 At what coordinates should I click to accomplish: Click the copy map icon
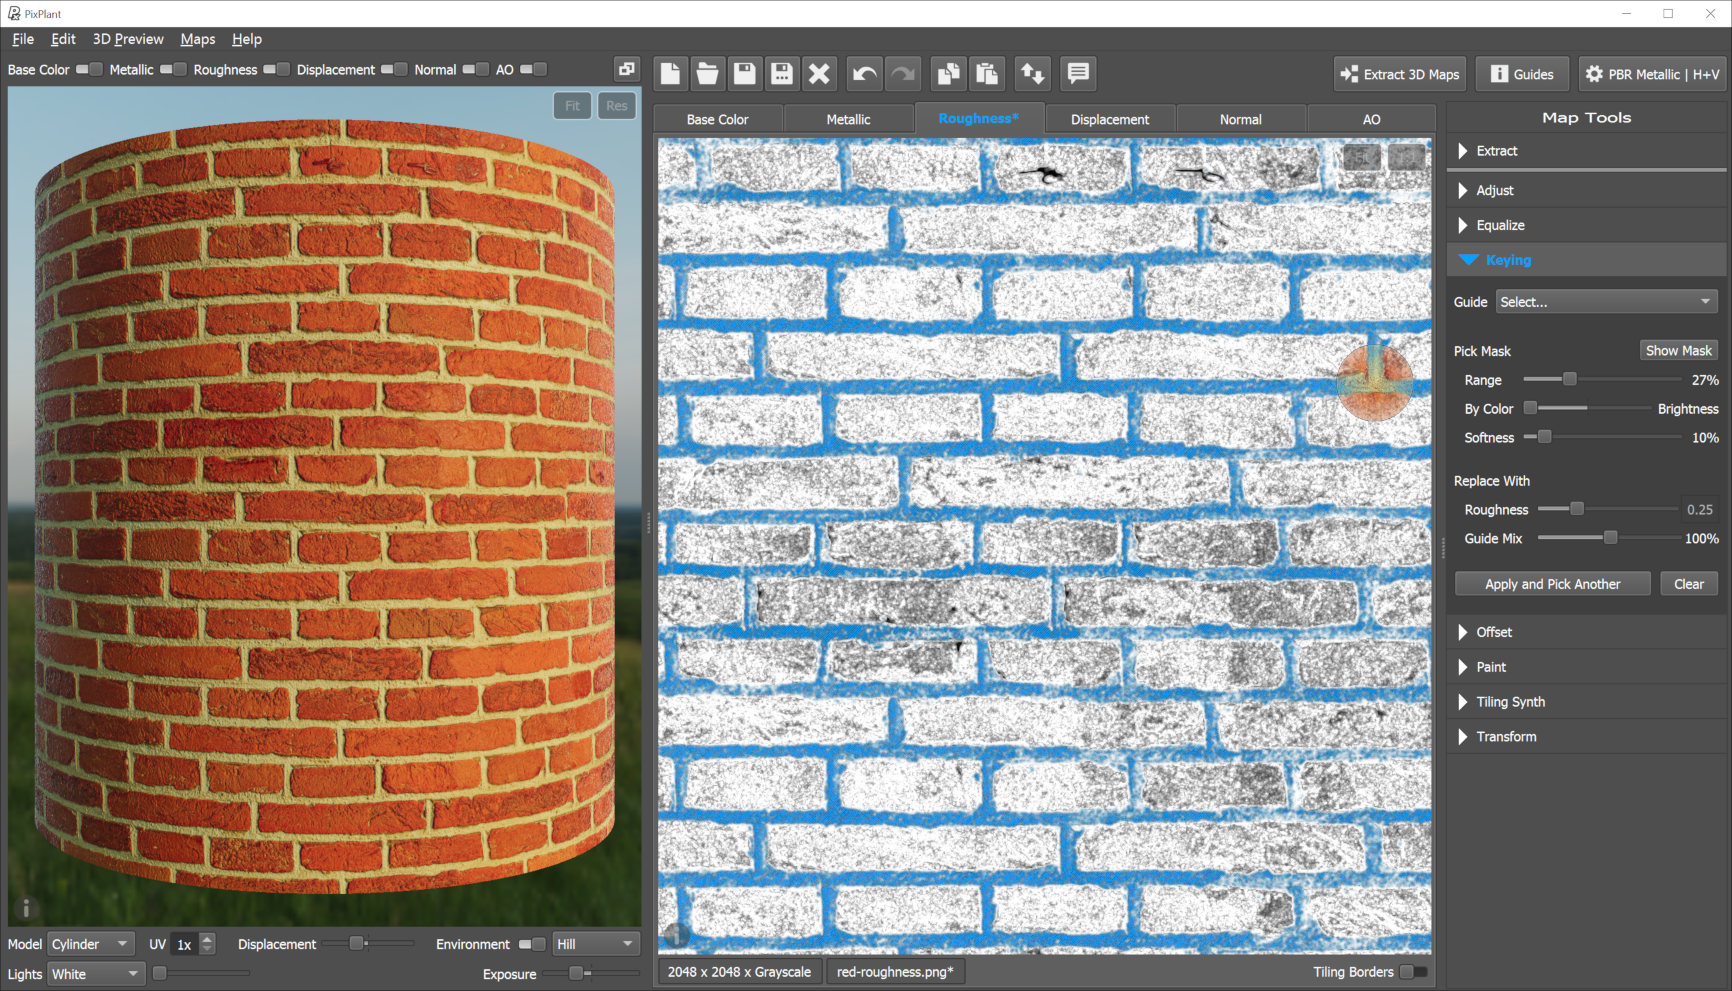[x=947, y=74]
